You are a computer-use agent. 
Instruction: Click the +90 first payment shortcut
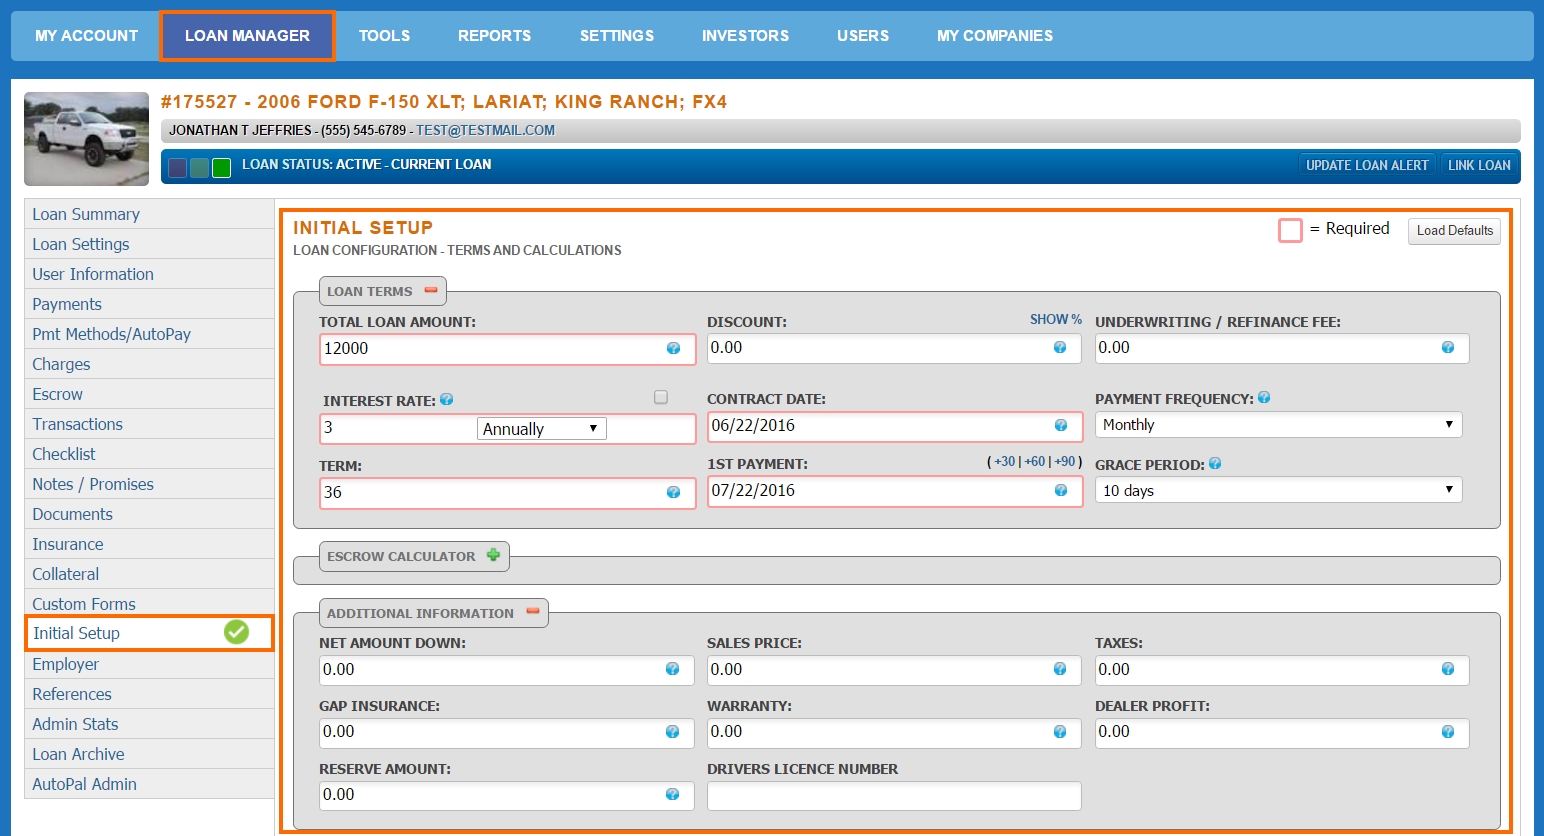(x=1065, y=461)
